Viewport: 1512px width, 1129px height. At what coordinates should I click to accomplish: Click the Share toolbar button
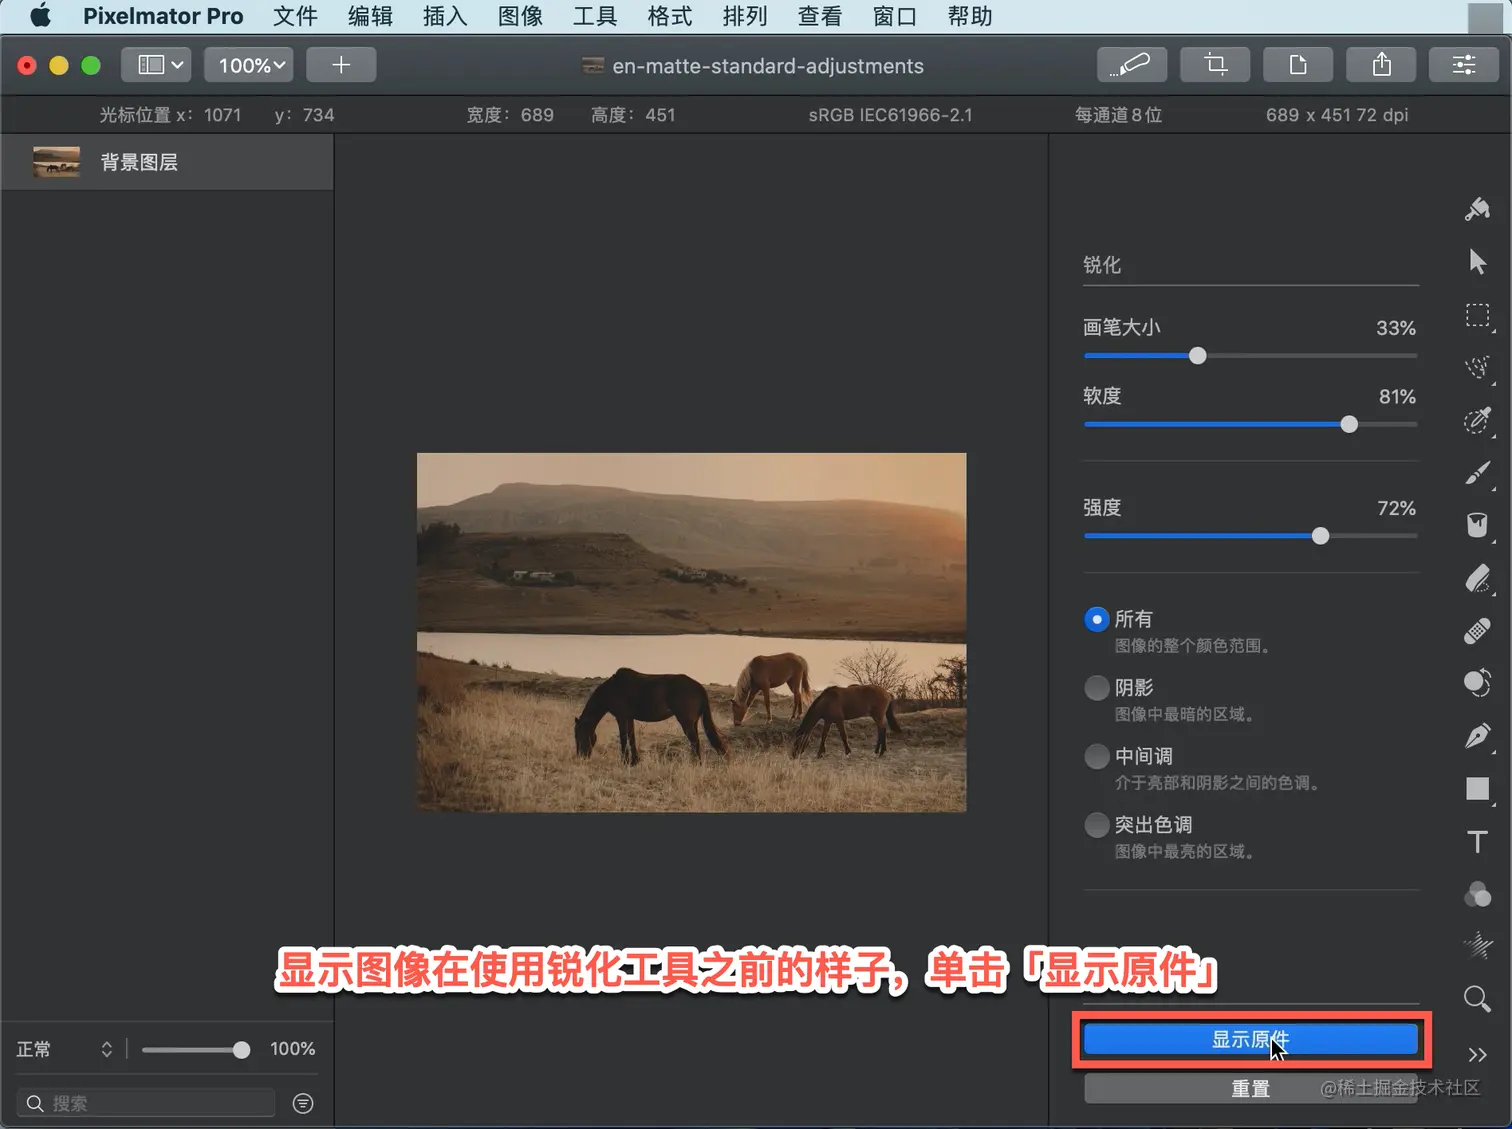(x=1381, y=65)
